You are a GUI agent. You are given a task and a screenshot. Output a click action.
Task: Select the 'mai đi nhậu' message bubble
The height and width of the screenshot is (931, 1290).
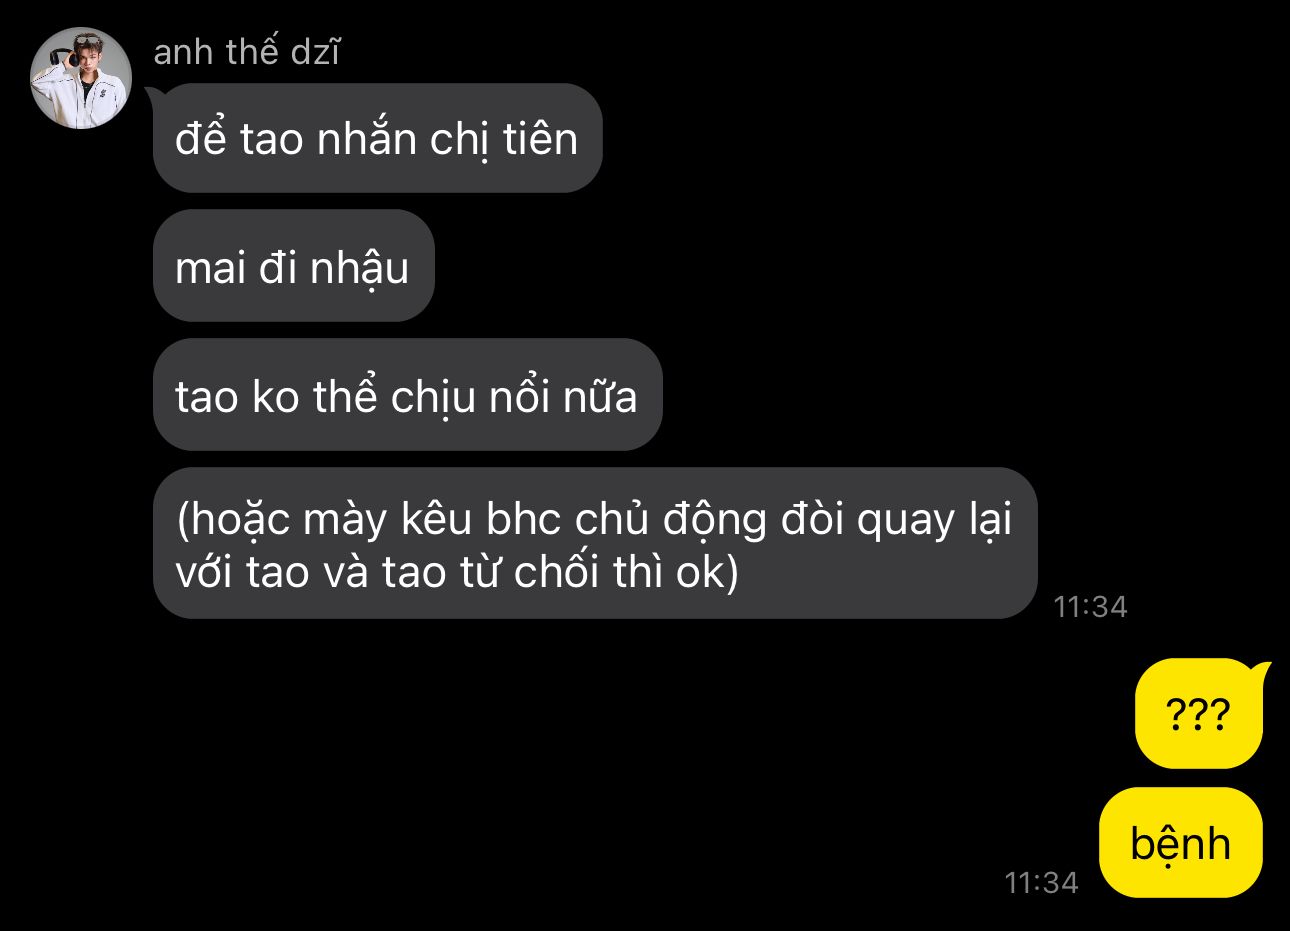coord(293,266)
